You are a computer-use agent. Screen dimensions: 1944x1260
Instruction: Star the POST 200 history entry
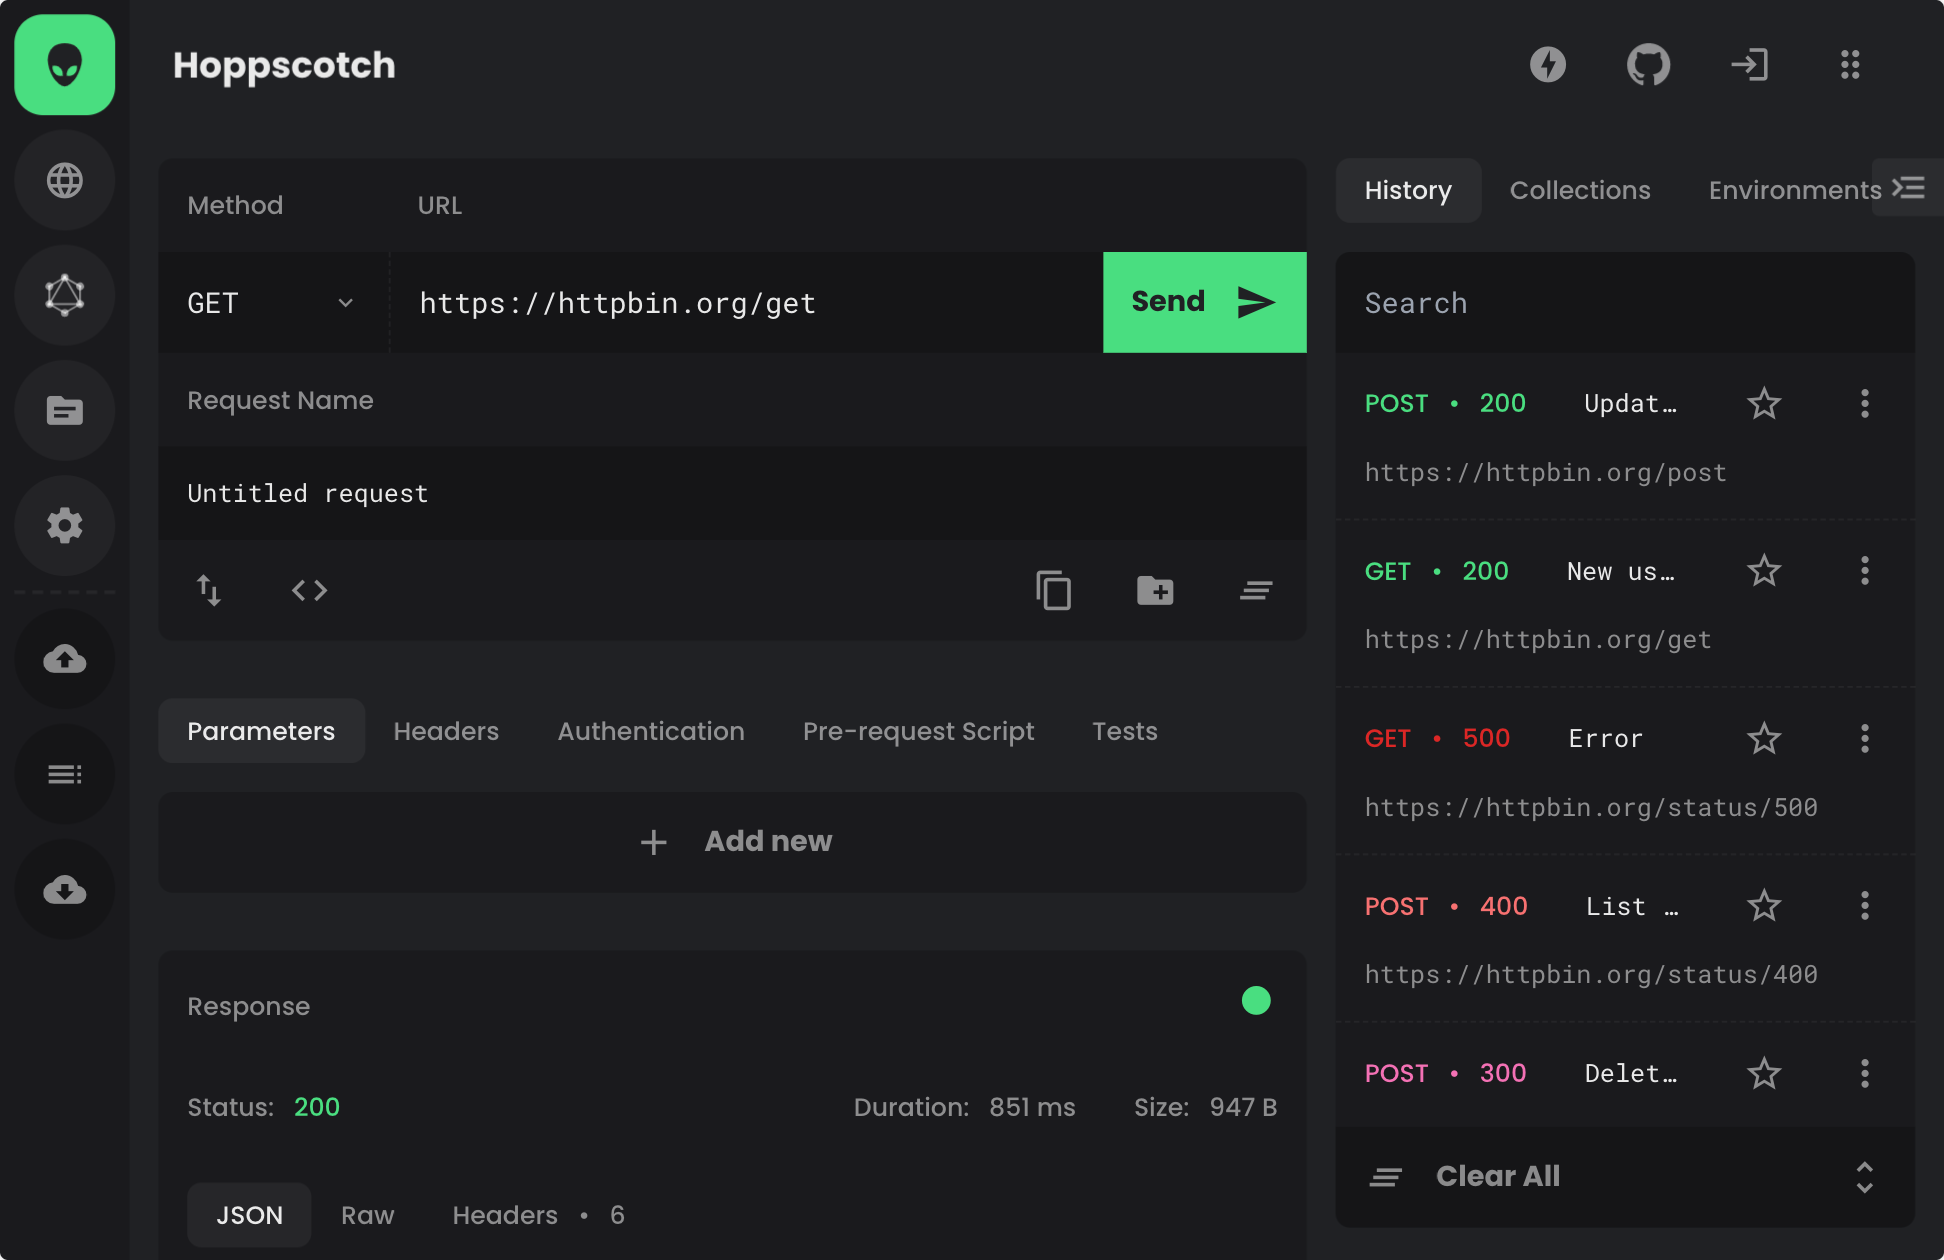[1764, 403]
